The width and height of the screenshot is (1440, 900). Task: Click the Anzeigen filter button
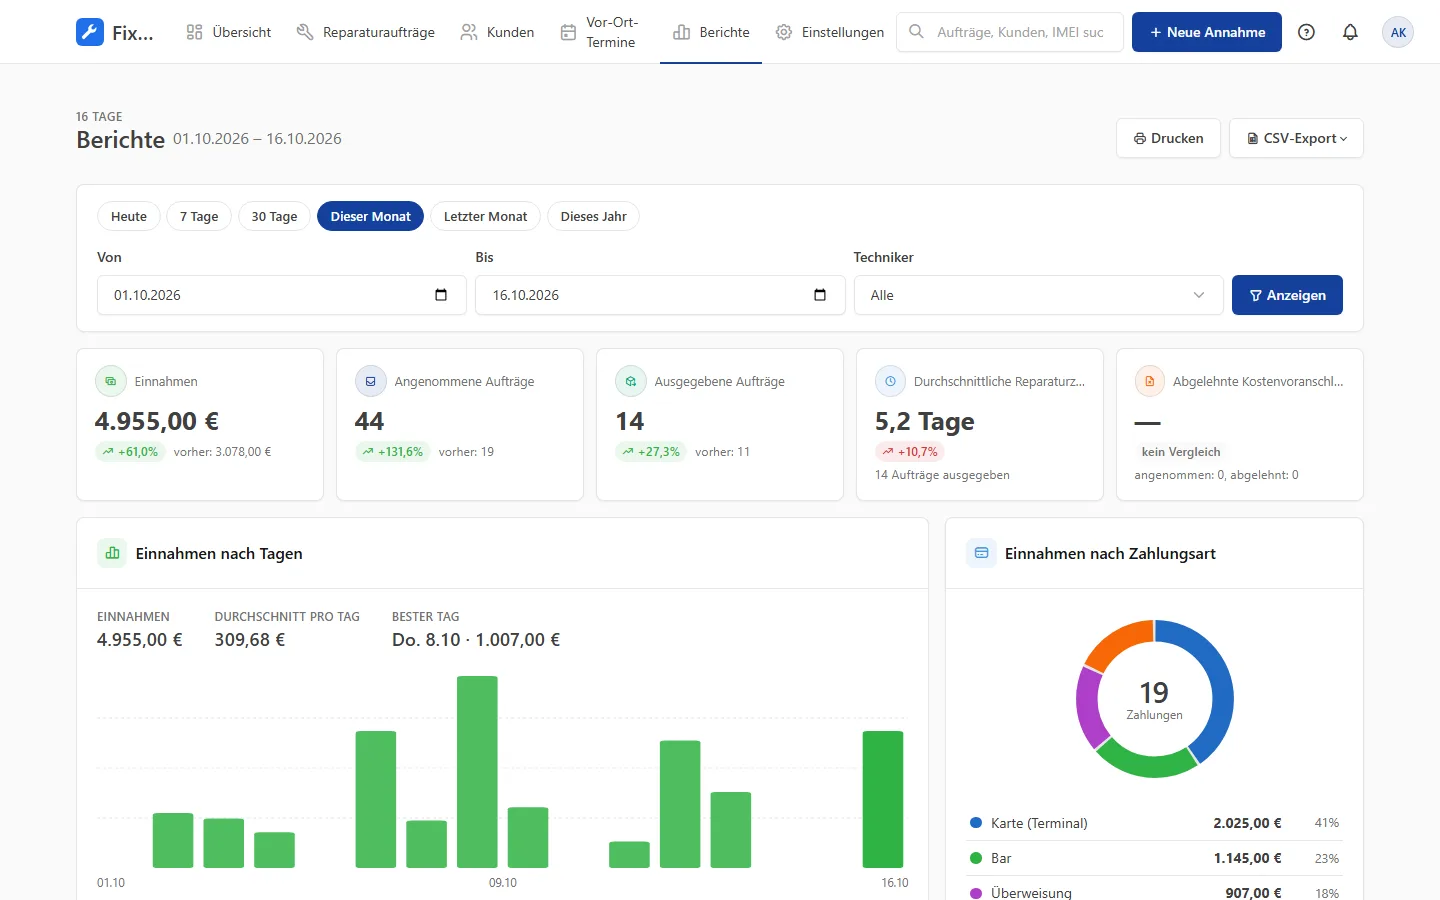click(1287, 295)
